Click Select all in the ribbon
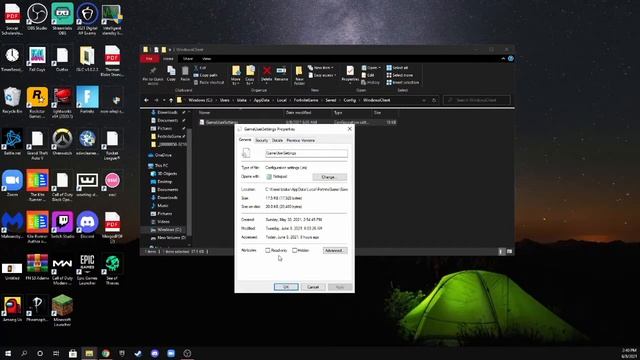The height and width of the screenshot is (360, 640). click(x=398, y=68)
